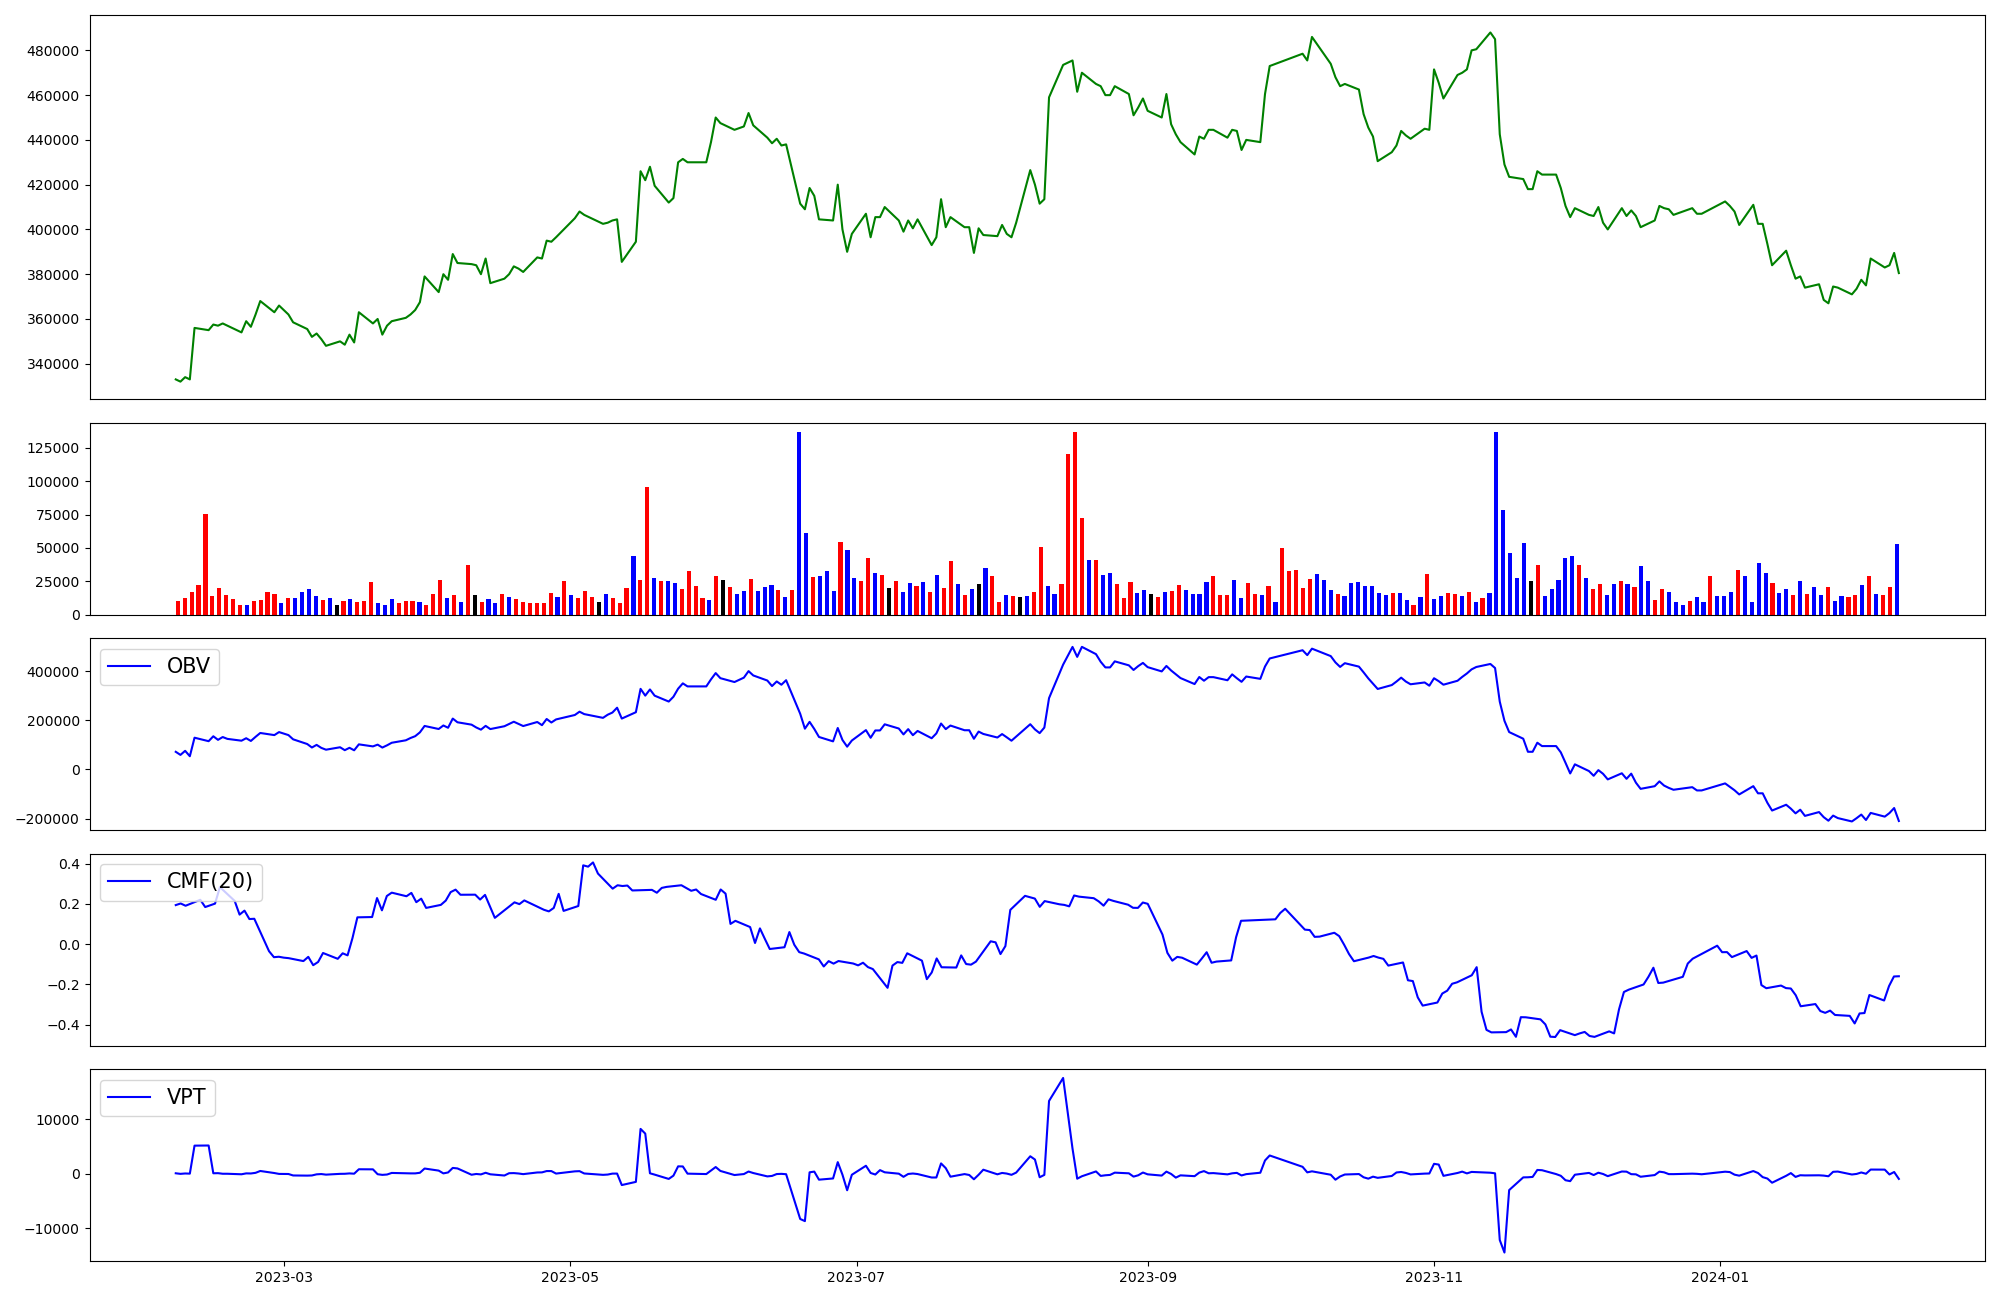Click the 0 label on OBV axis

75,770
